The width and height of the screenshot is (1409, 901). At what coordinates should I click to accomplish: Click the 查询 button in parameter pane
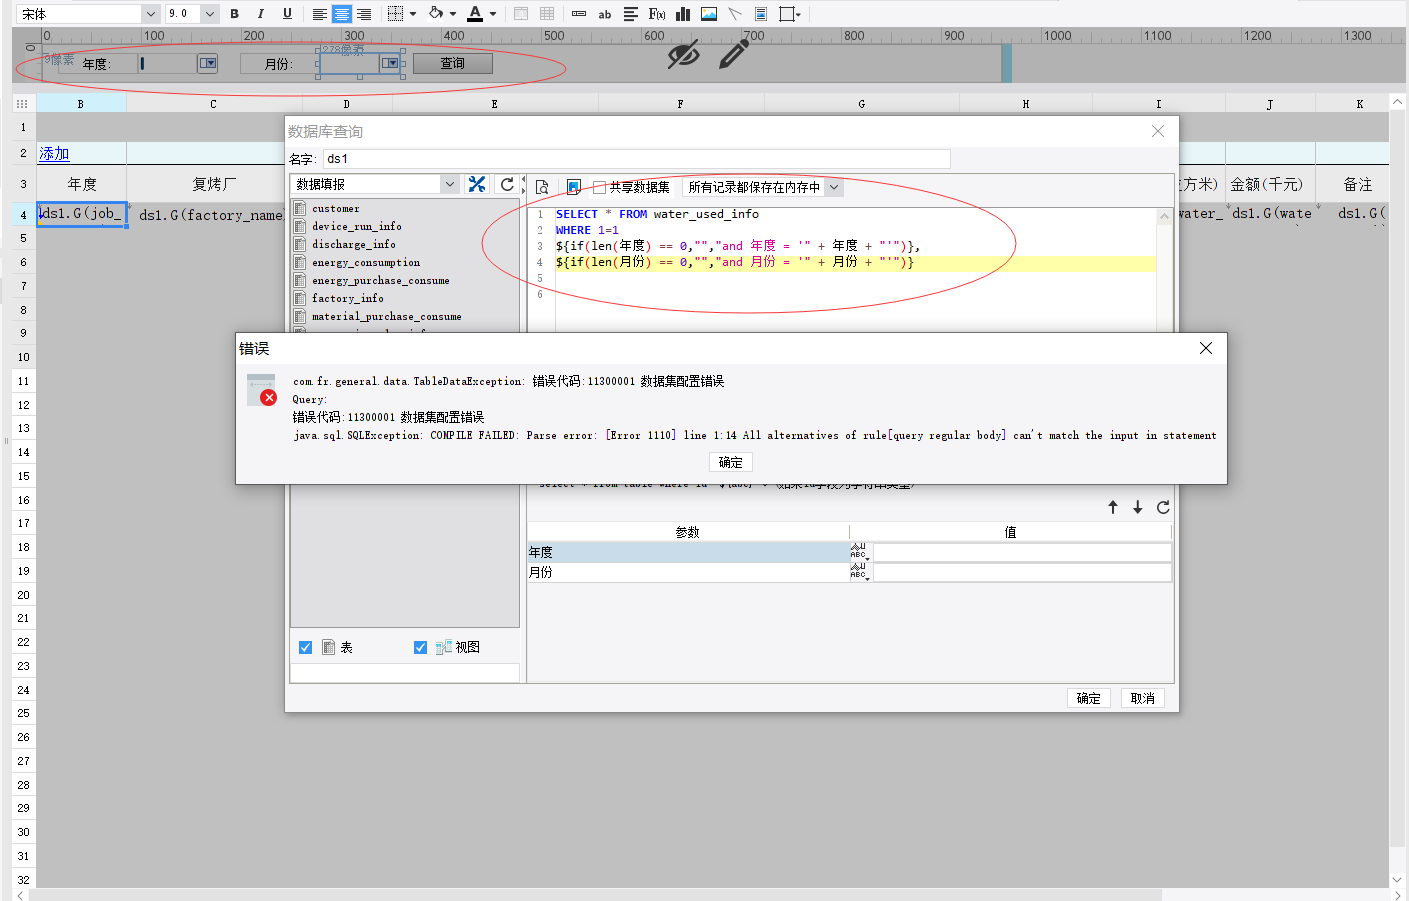[453, 63]
